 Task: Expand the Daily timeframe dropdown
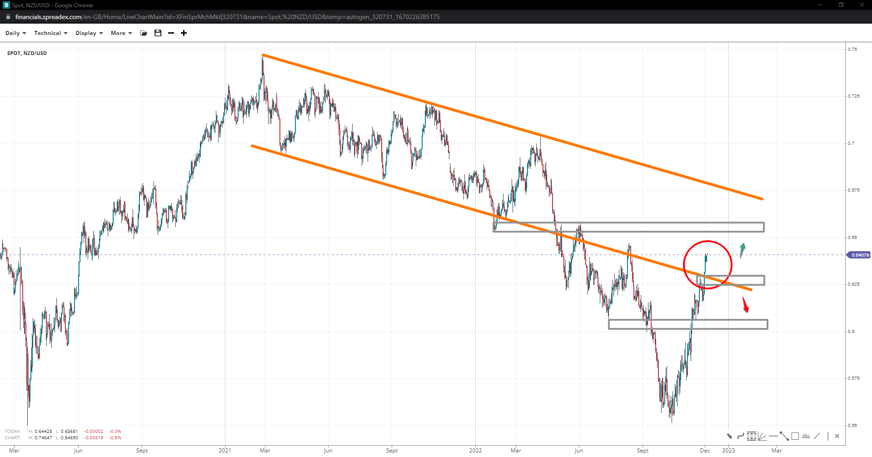15,33
